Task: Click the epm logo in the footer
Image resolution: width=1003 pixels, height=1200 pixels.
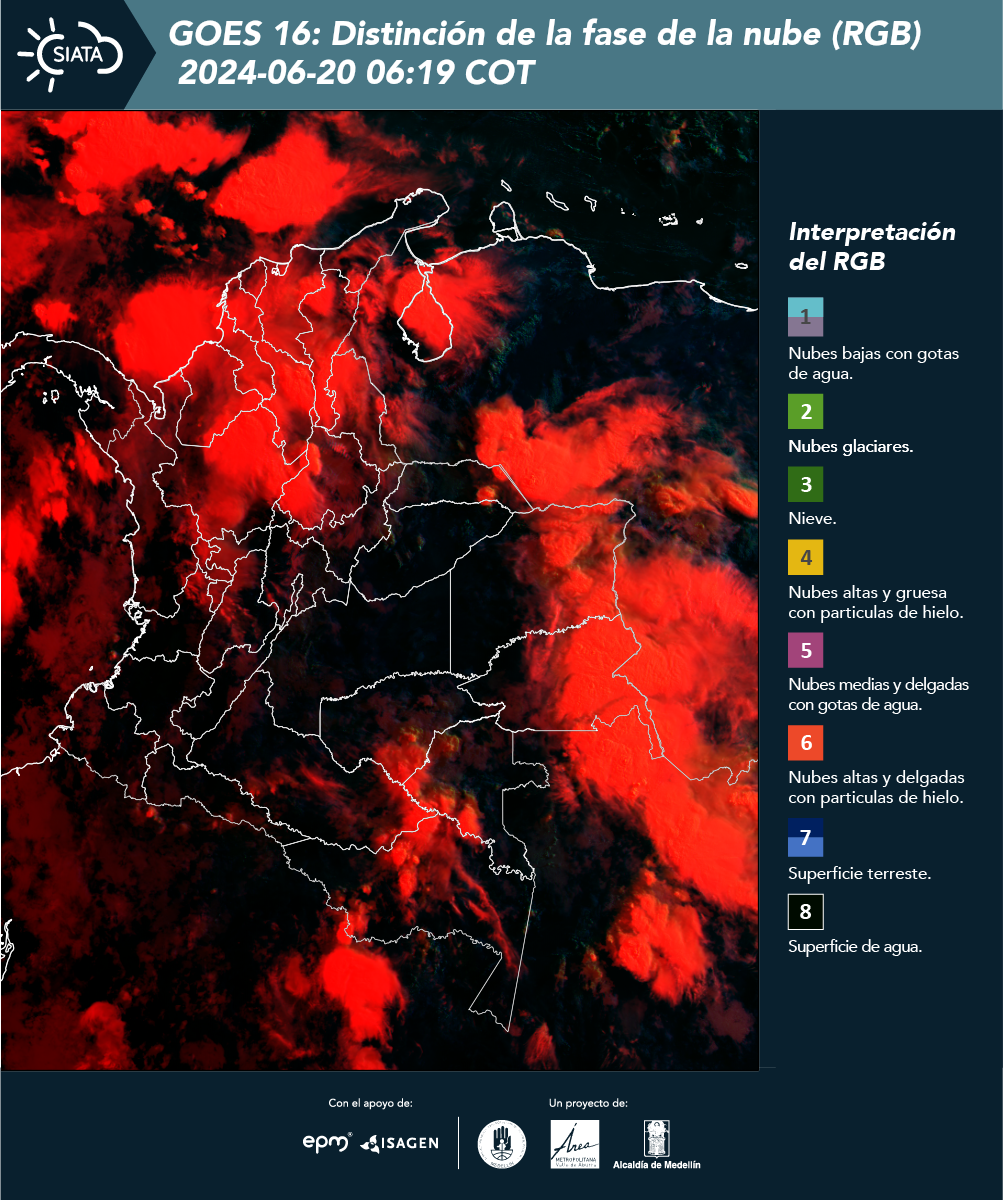Action: click(327, 1142)
